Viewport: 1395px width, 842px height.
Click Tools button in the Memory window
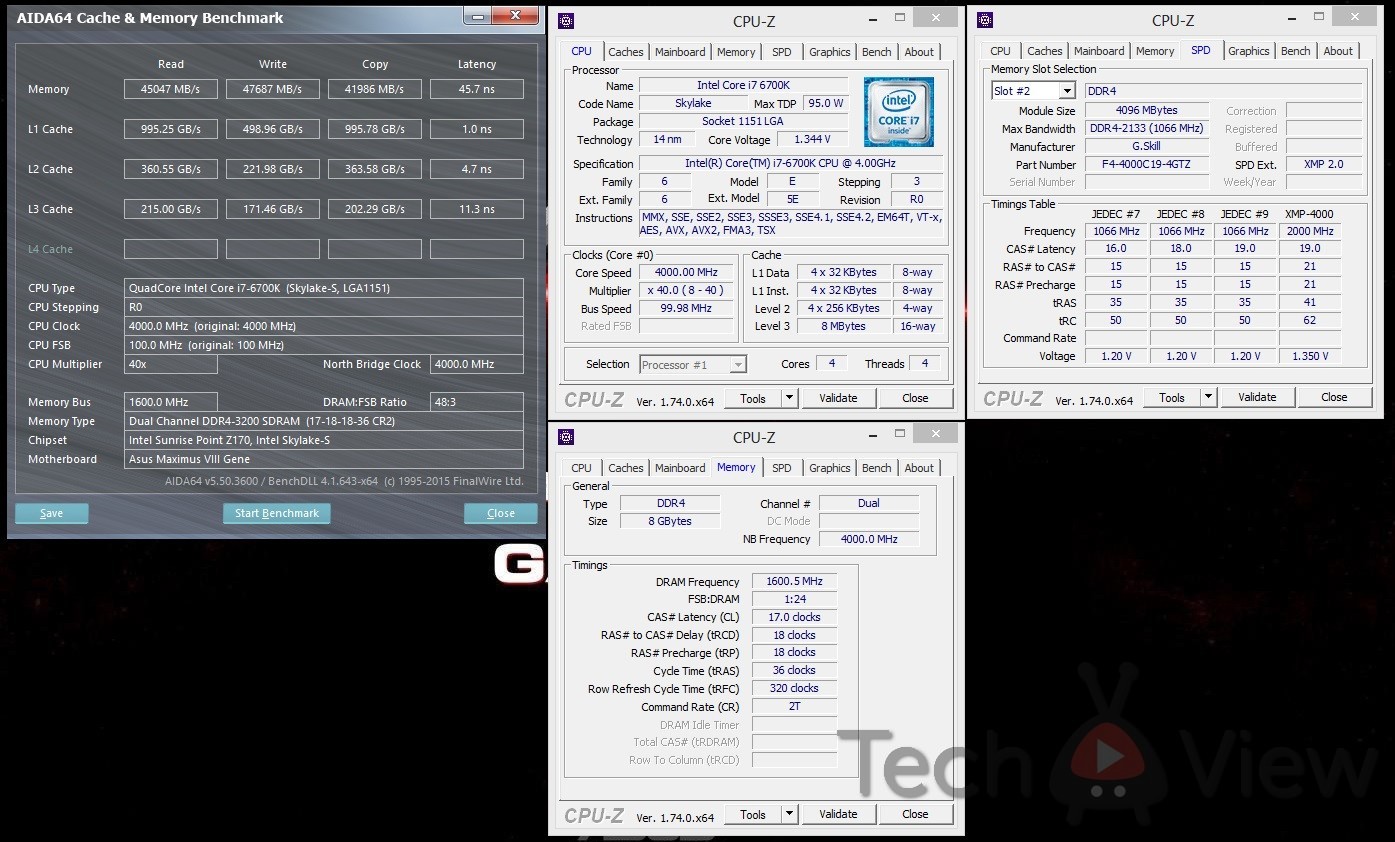(x=753, y=814)
